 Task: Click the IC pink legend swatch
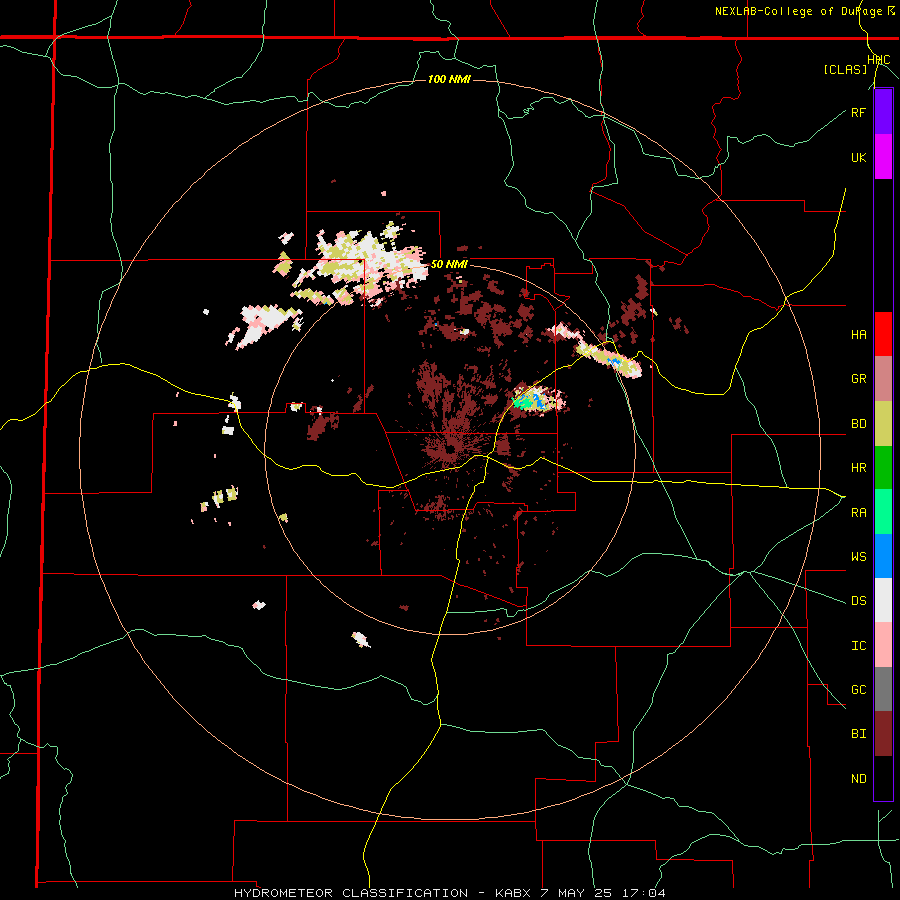coord(883,645)
